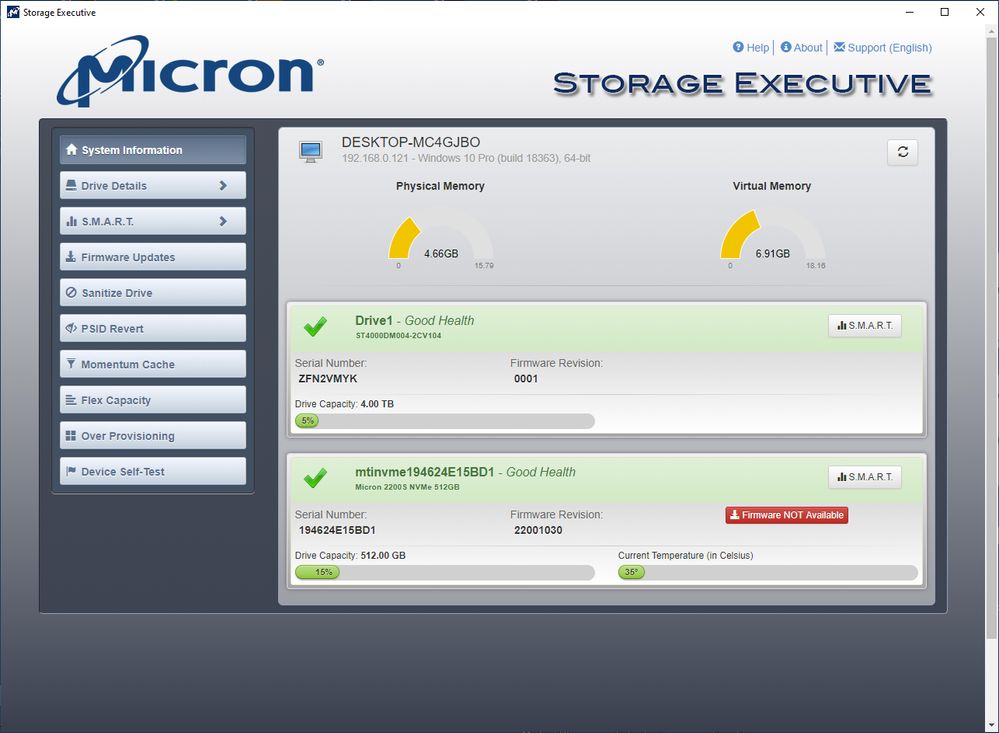The height and width of the screenshot is (733, 999).
Task: Open the Help link
Action: coord(758,48)
